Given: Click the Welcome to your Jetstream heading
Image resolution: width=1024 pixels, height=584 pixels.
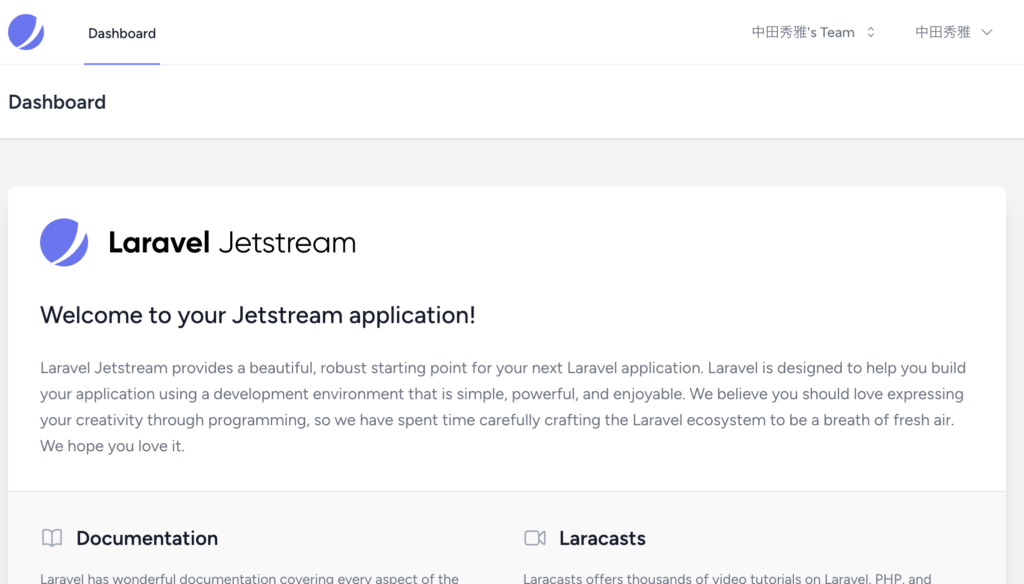Looking at the screenshot, I should click(257, 315).
